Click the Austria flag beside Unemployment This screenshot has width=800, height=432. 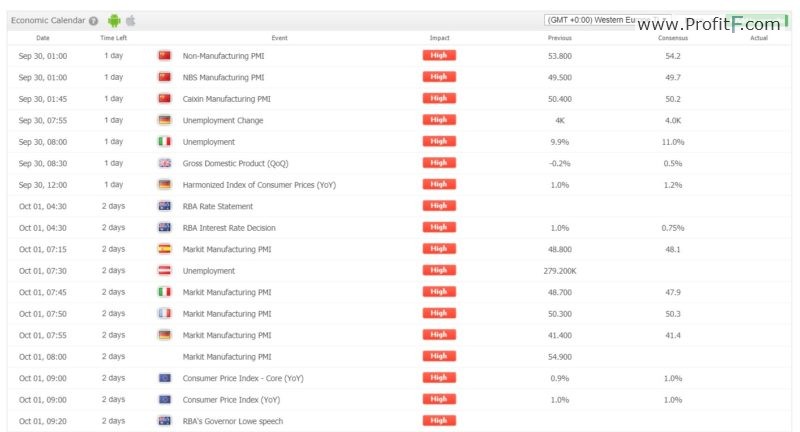[x=164, y=270]
